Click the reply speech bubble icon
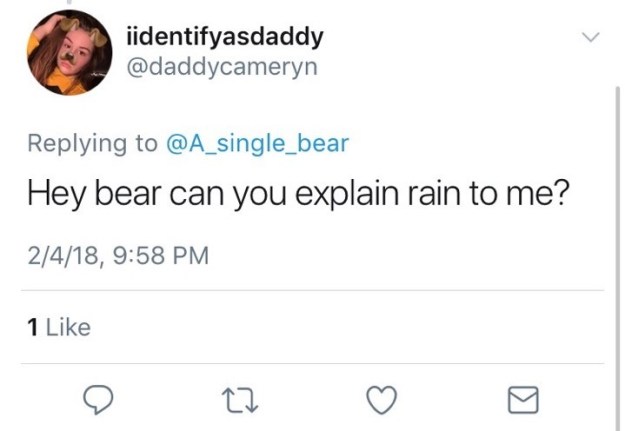 coord(97,400)
